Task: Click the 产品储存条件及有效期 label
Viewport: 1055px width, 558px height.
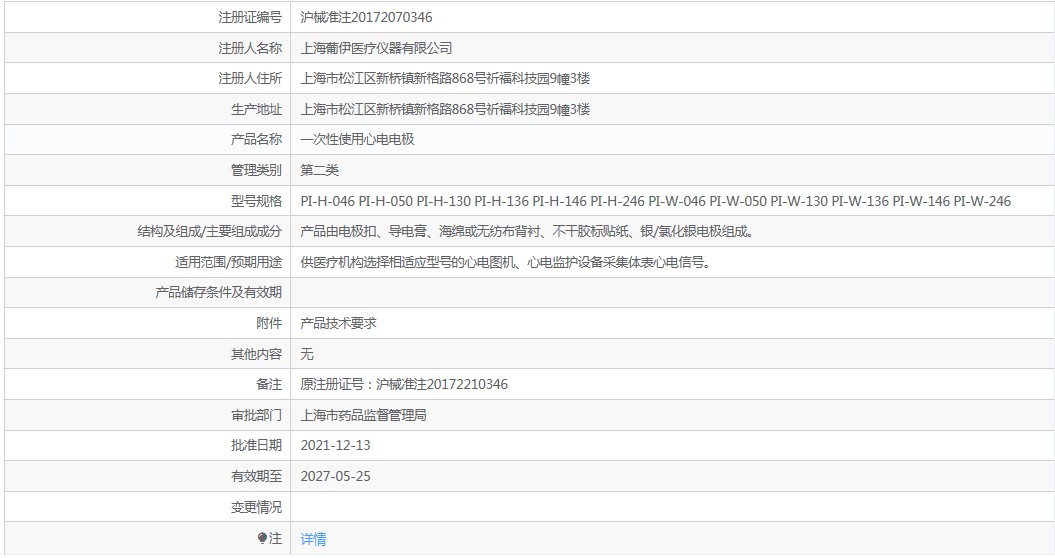Action: [x=219, y=292]
